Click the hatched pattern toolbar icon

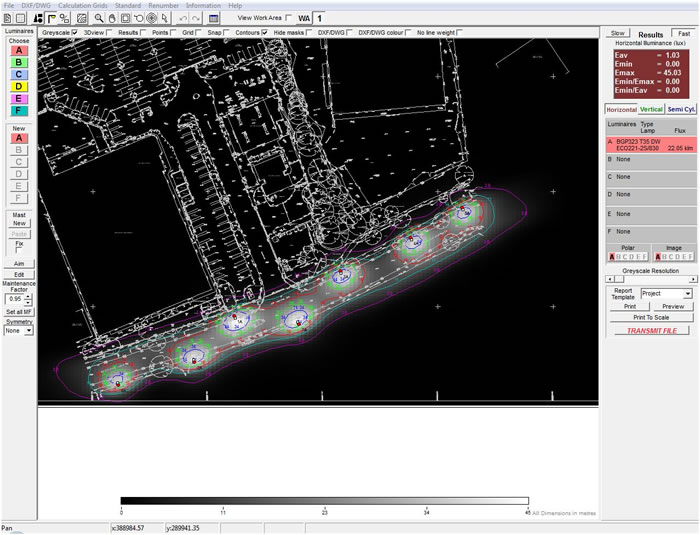(x=82, y=18)
